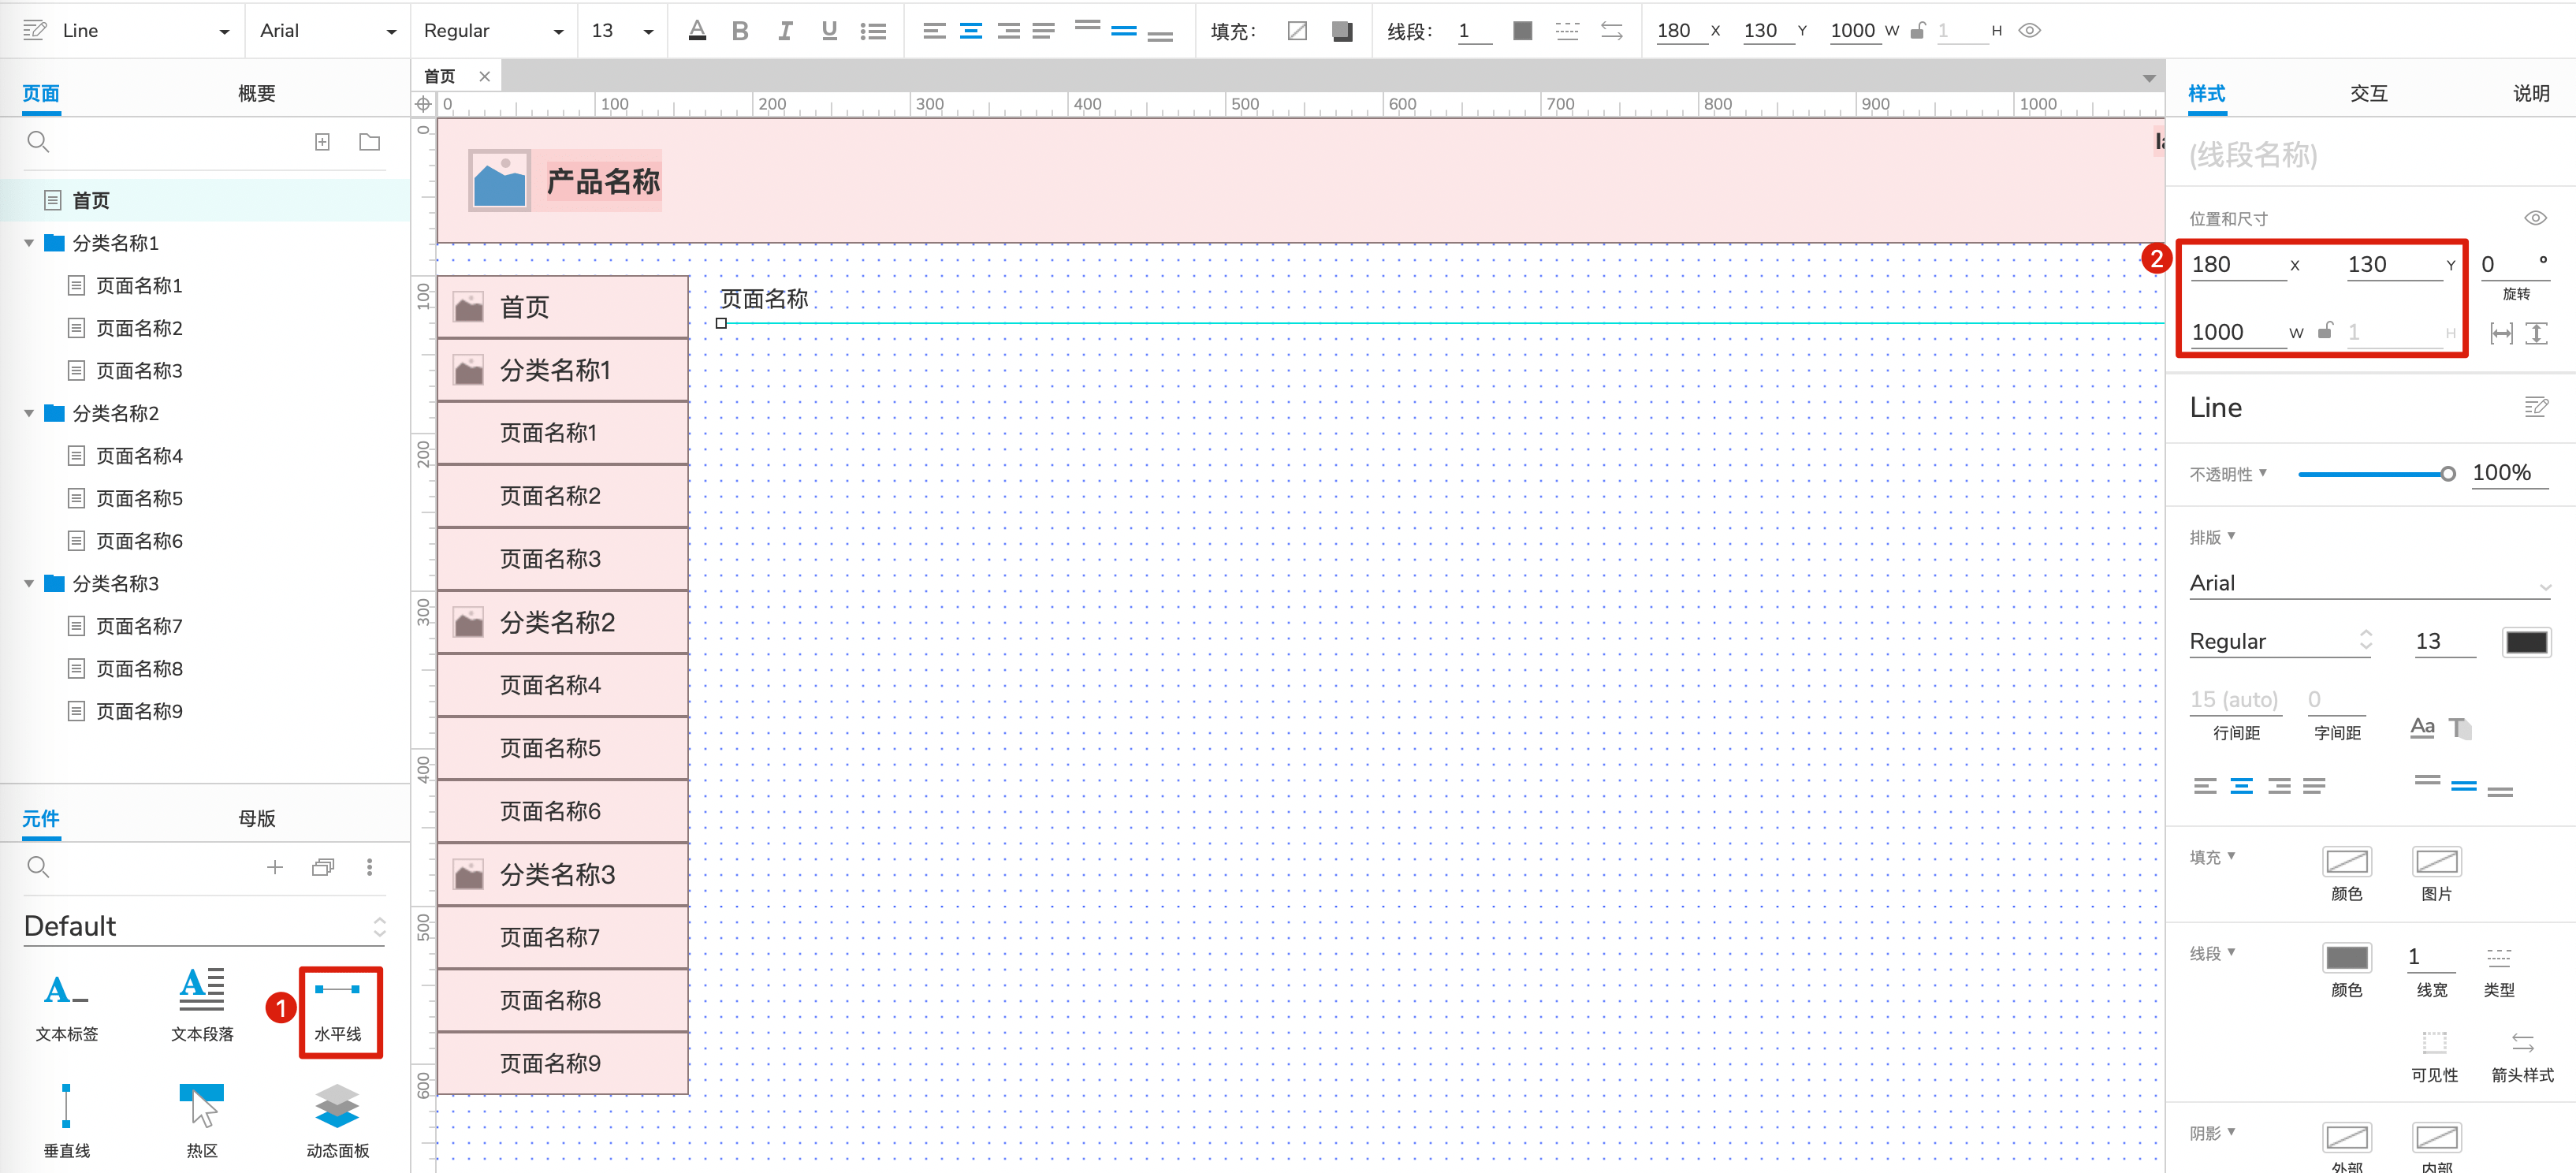Select the horizontal line (水平线) widget

pyautogui.click(x=337, y=1008)
